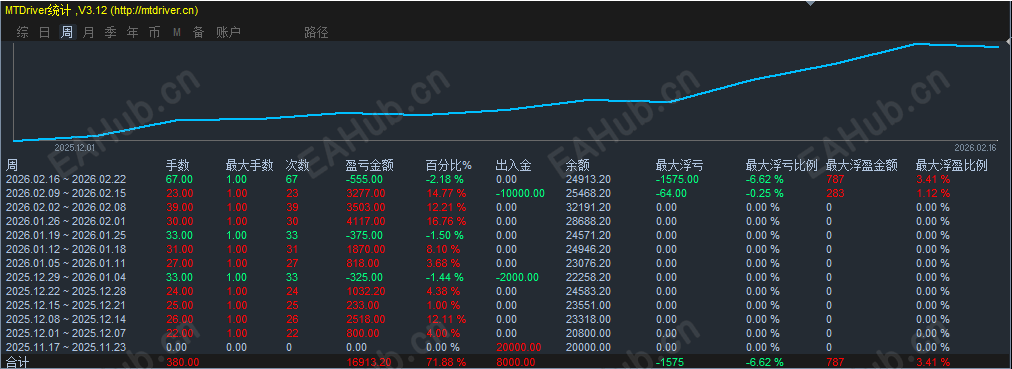
Task: Click the -0.25 % floating loss ratio
Action: pyautogui.click(x=765, y=193)
